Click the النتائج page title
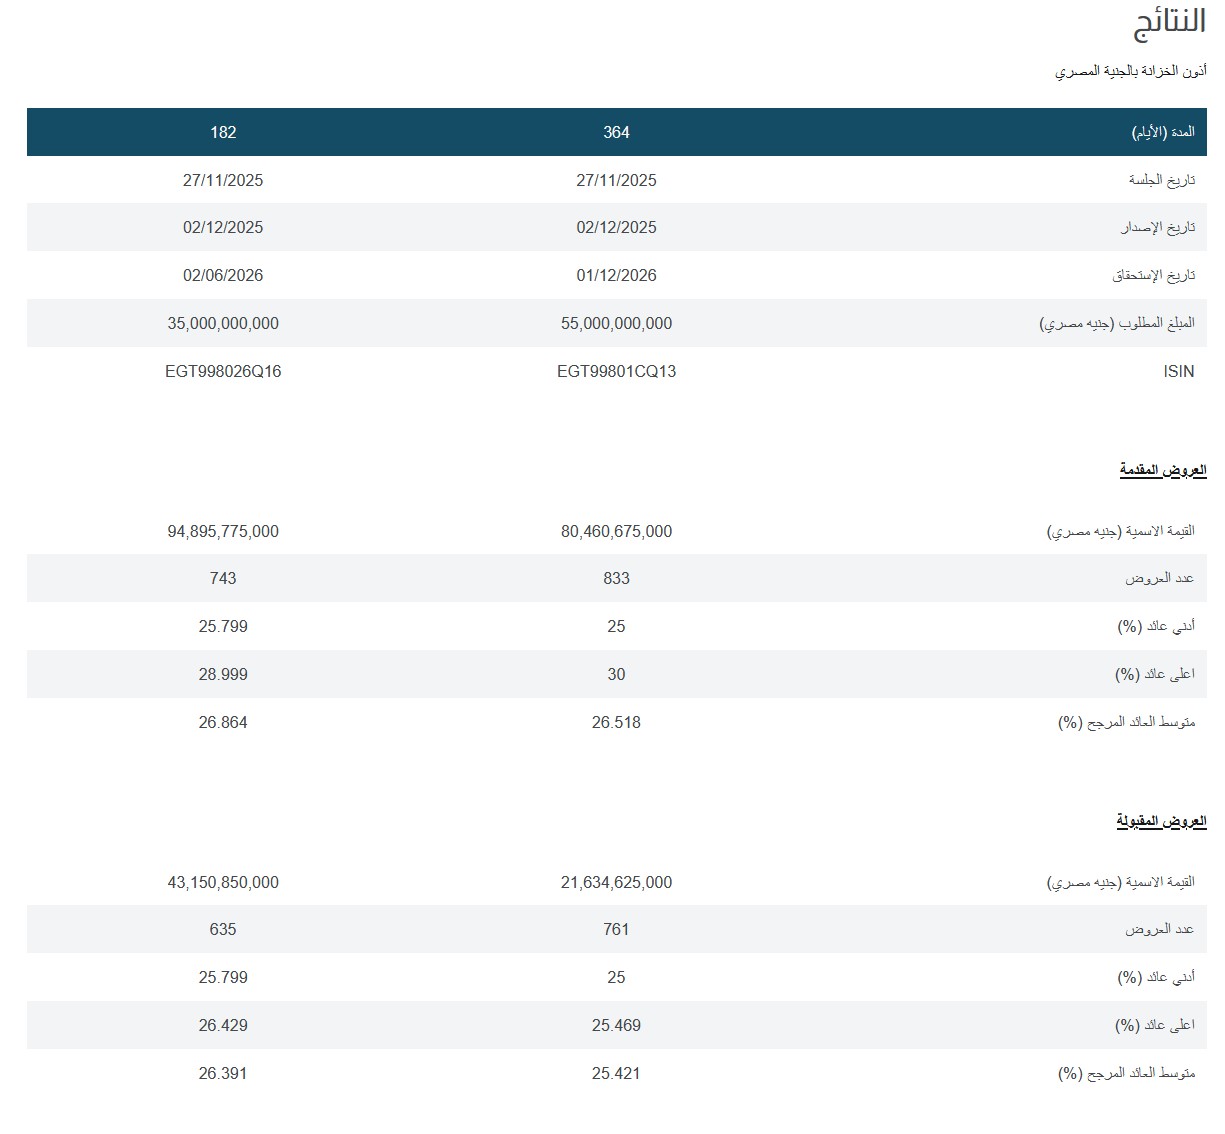Screen dimensions: 1225x1134 click(1169, 25)
